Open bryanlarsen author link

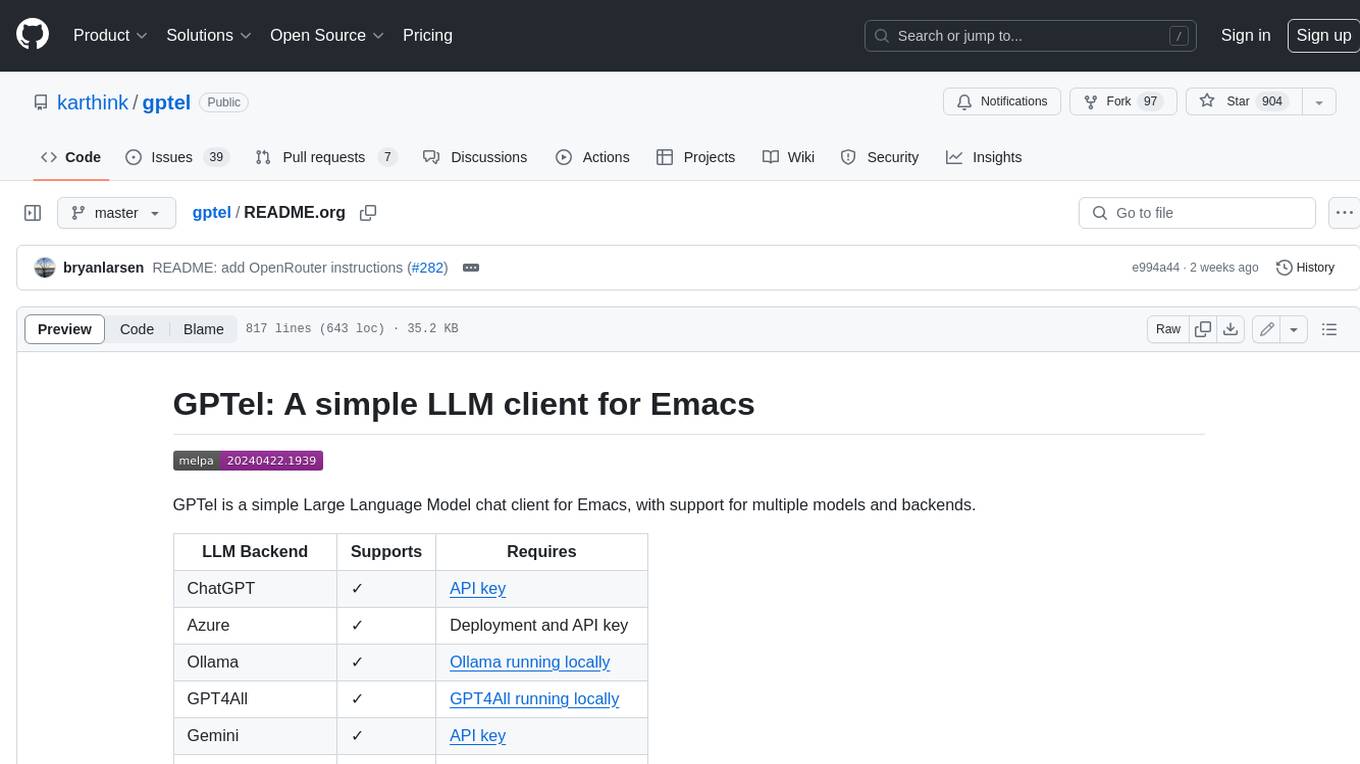pyautogui.click(x=104, y=268)
